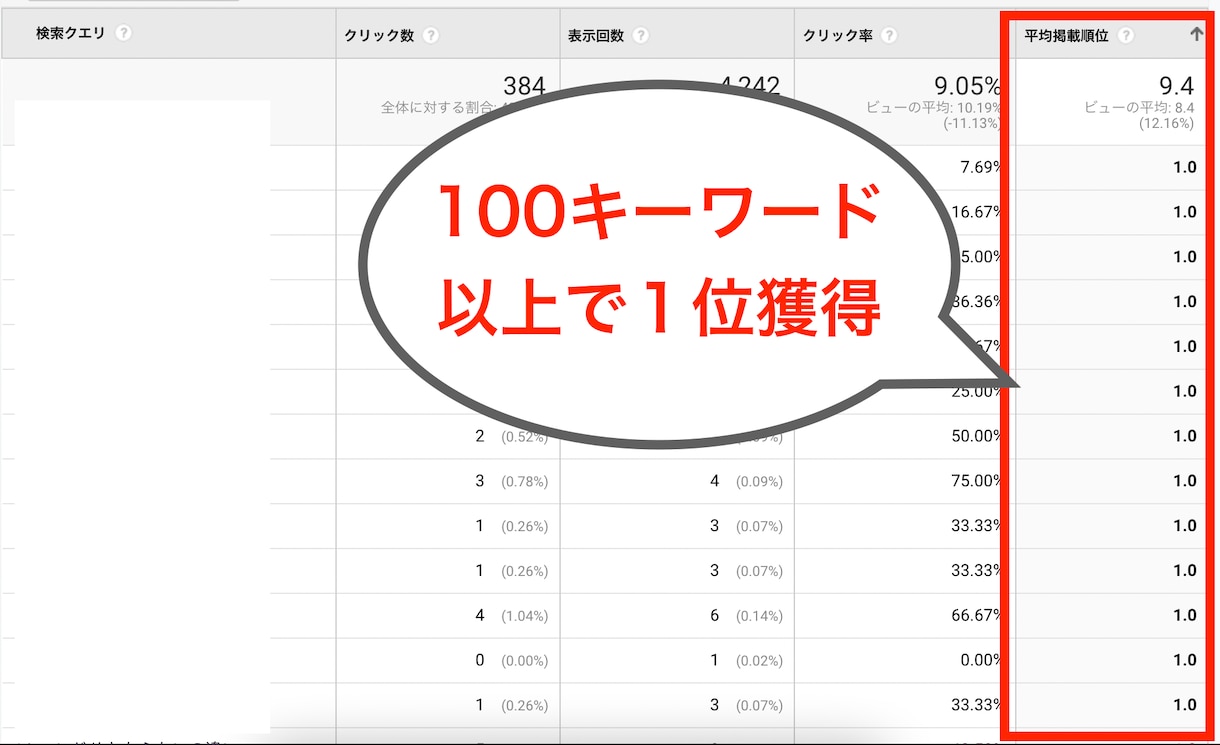Sort by the 検索クエリ column header
Screen dimensions: 1220x745
[70, 33]
